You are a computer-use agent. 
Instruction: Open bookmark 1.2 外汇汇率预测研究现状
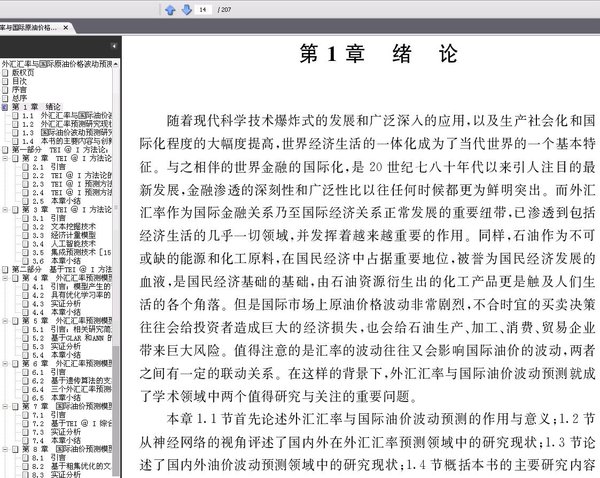point(67,124)
